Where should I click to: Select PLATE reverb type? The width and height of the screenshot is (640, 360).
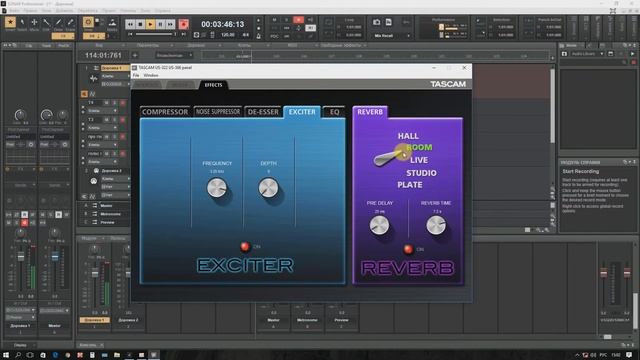(x=410, y=185)
